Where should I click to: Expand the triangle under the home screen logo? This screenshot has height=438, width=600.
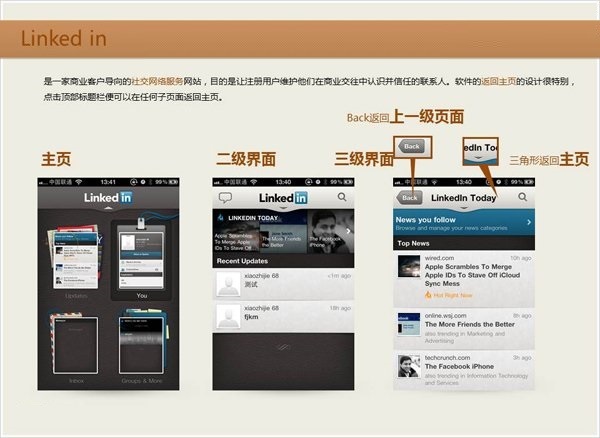click(x=108, y=208)
